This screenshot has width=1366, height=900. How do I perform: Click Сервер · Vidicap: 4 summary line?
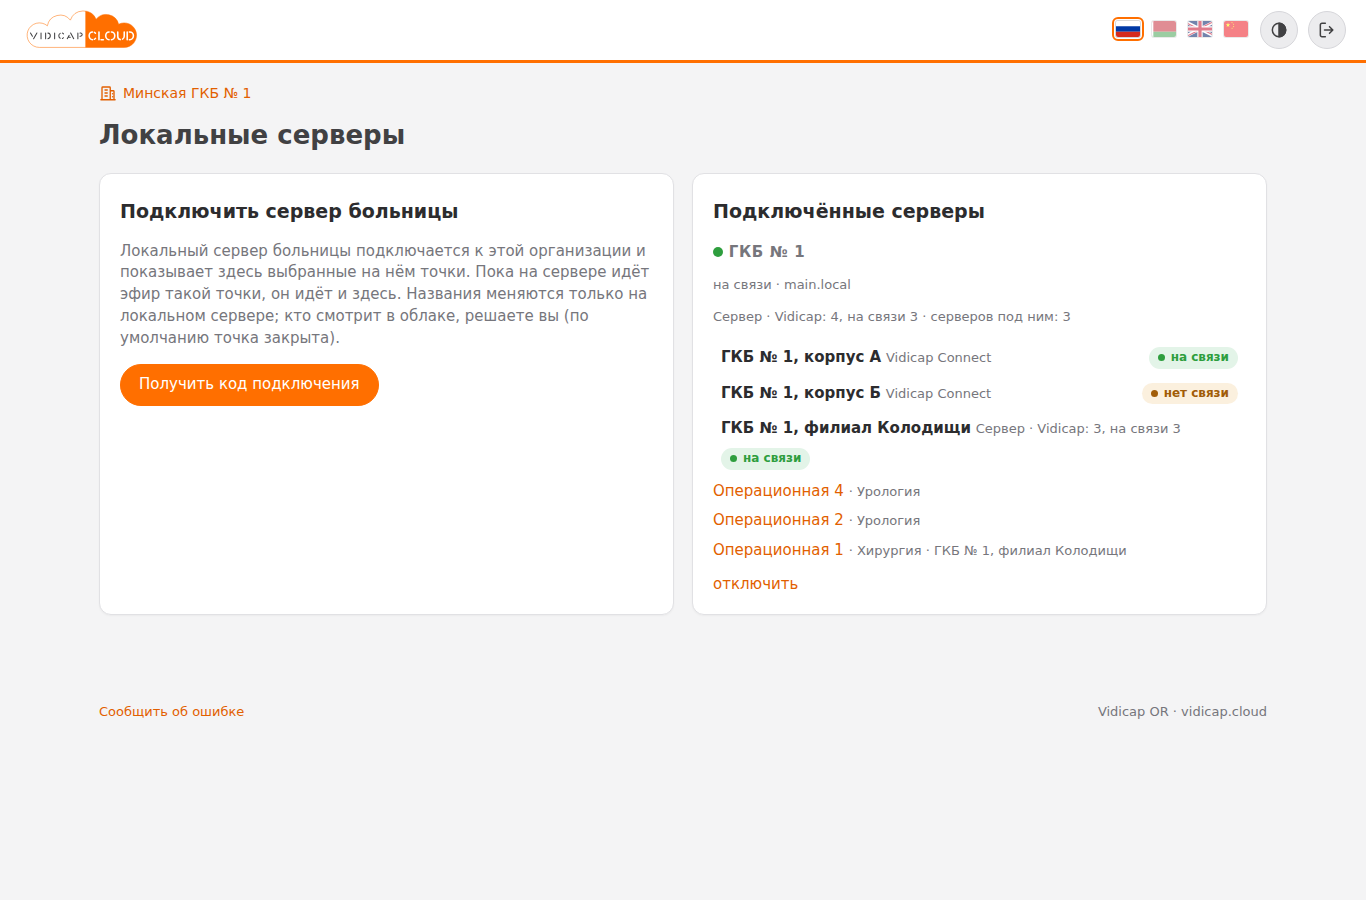pyautogui.click(x=892, y=317)
